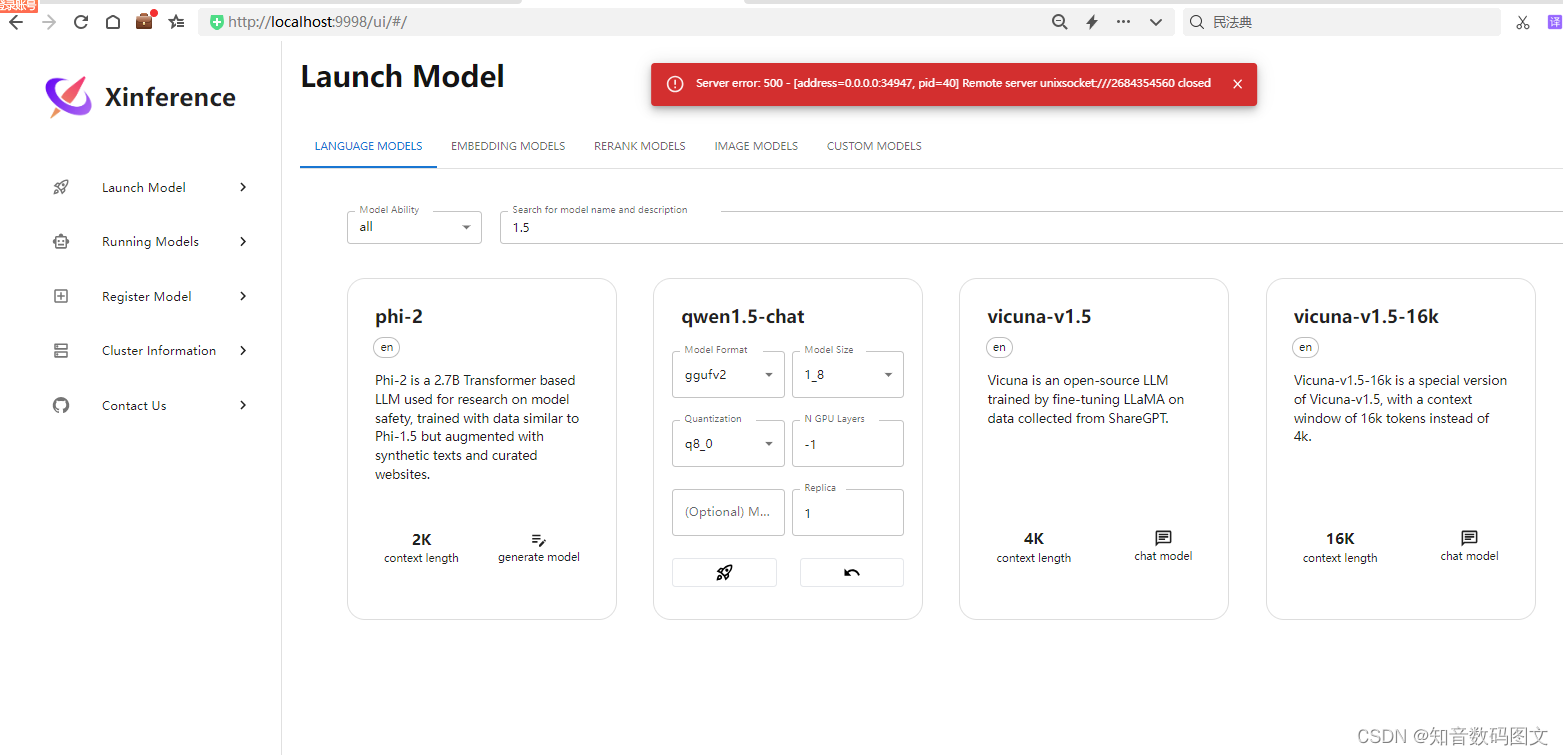Switch to the EMBEDDING MODELS tab
1563x755 pixels.
click(507, 145)
